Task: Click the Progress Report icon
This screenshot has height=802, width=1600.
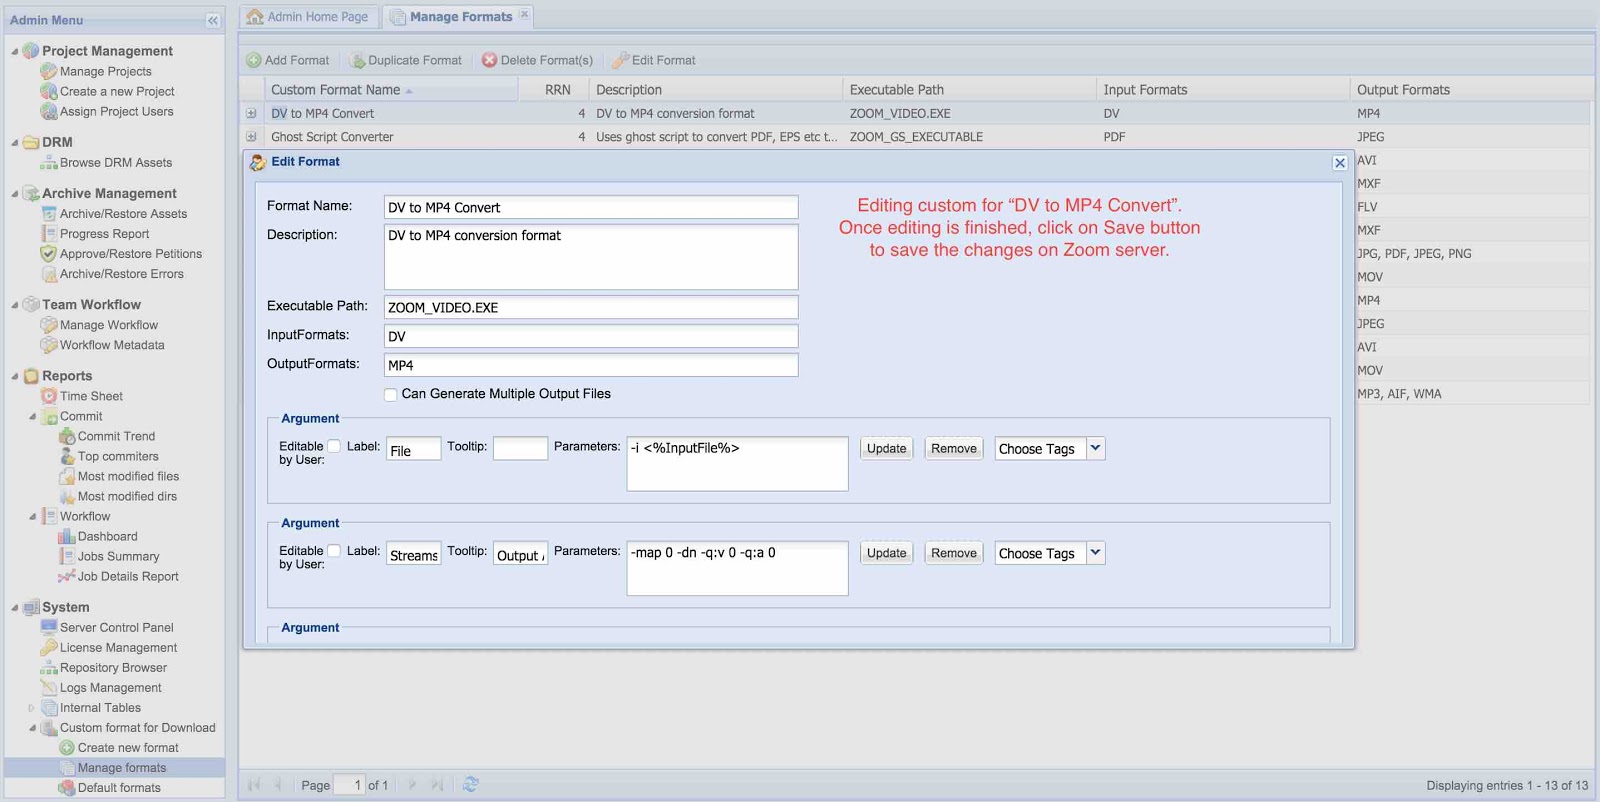Action: pos(48,233)
